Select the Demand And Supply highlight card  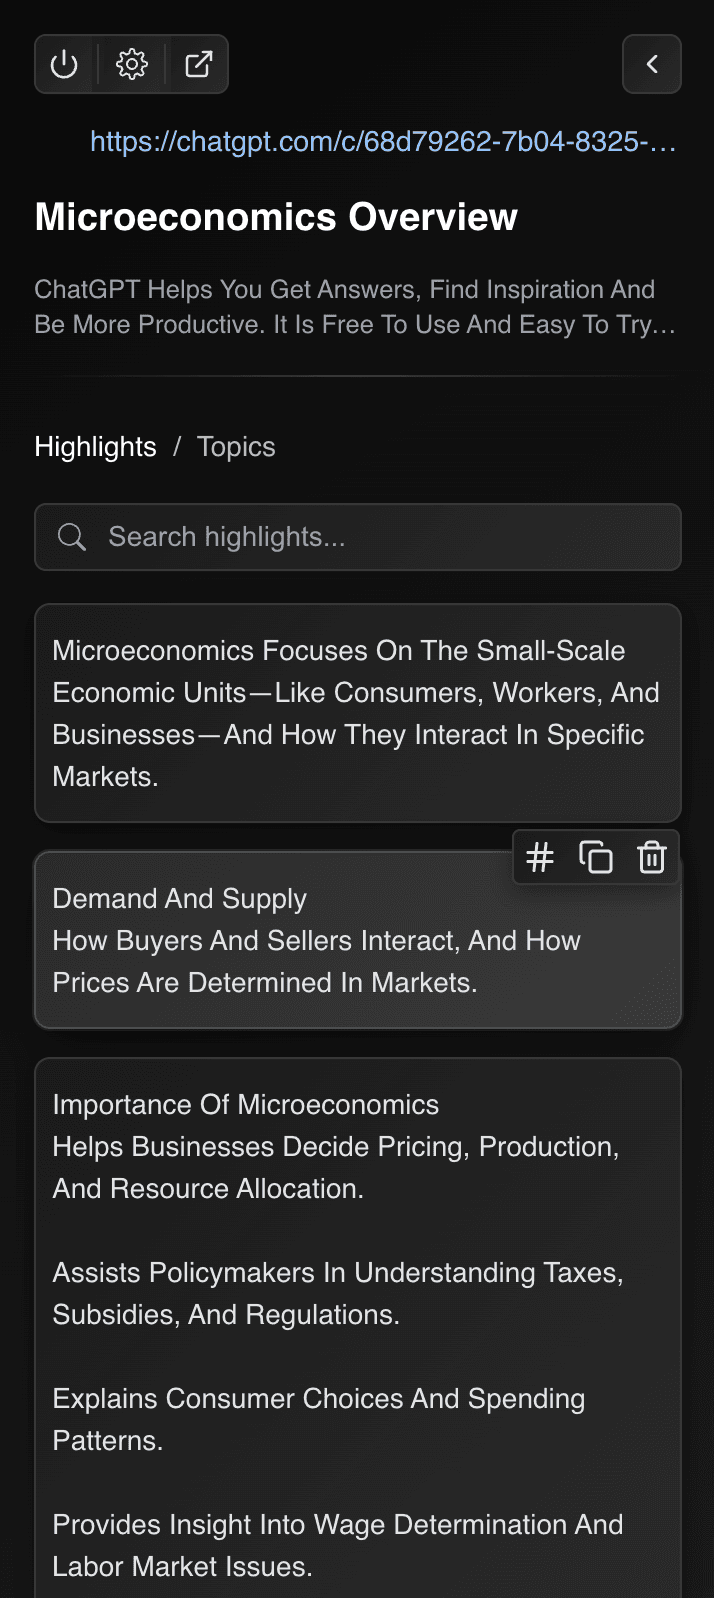pos(300,950)
